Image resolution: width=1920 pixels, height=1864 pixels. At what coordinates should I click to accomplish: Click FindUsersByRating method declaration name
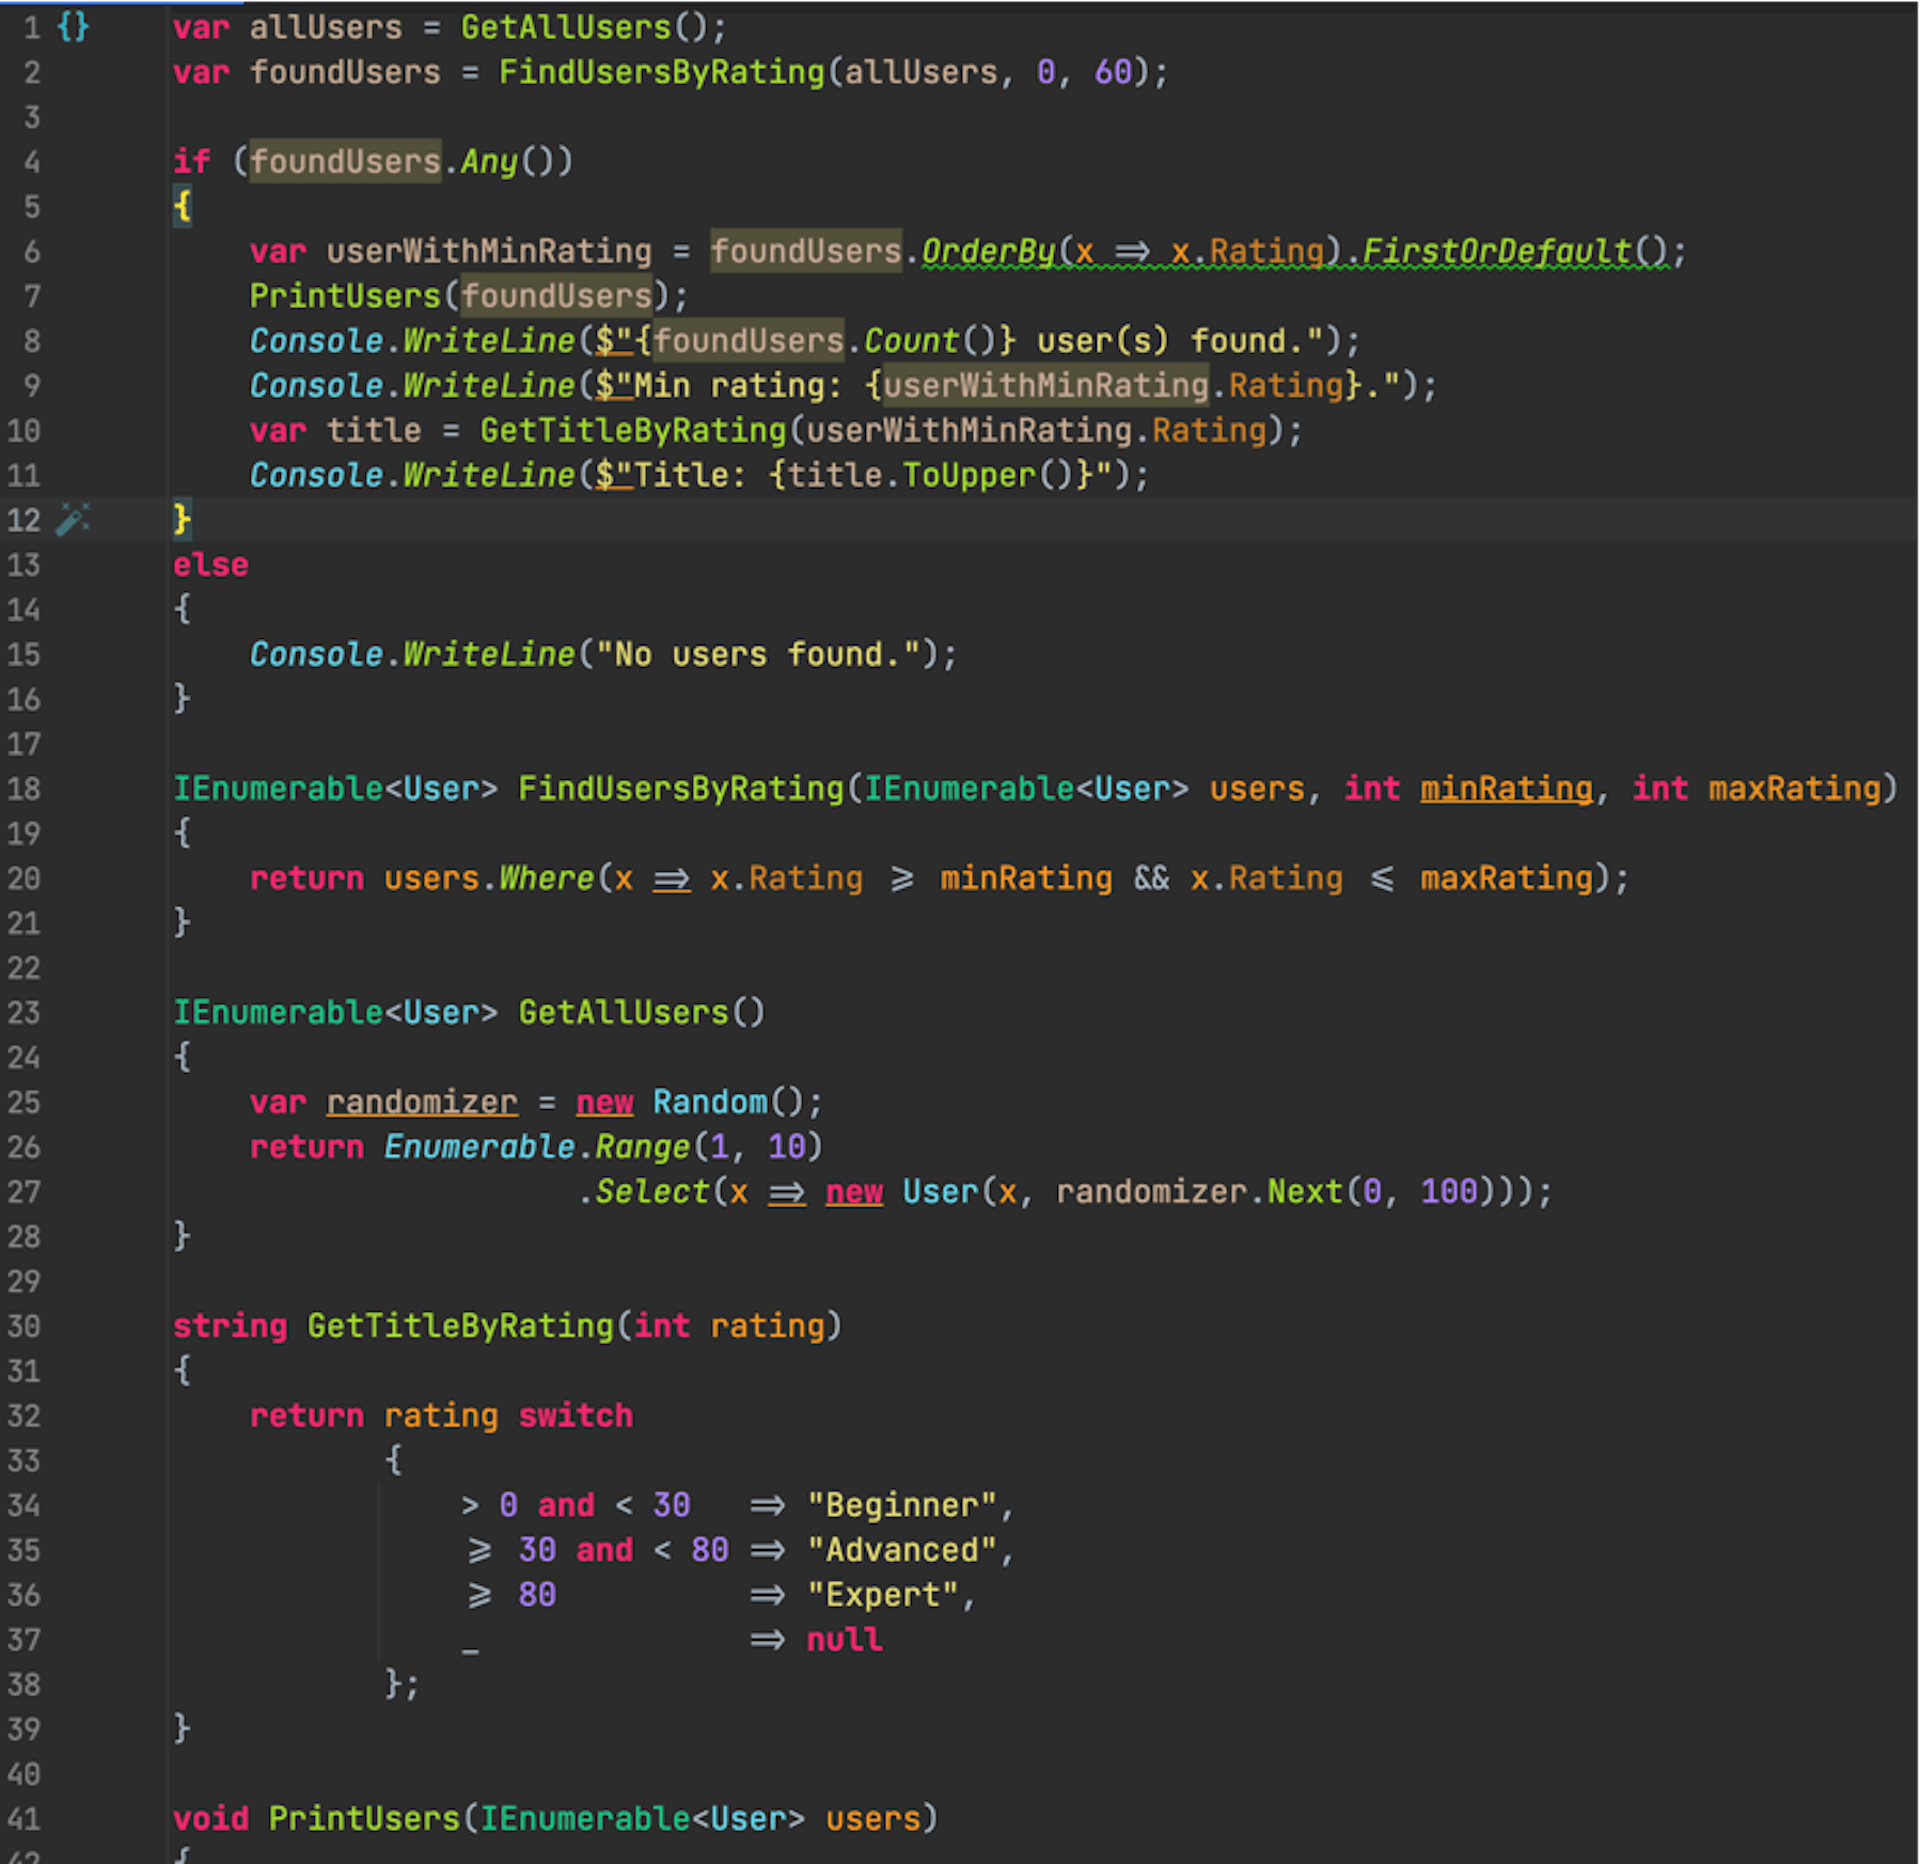point(680,789)
